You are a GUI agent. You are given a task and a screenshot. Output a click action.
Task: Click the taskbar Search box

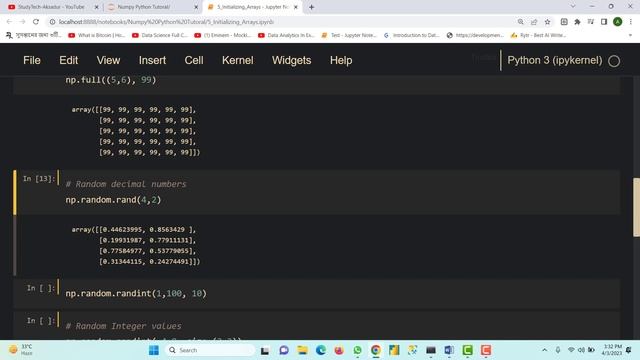210,350
